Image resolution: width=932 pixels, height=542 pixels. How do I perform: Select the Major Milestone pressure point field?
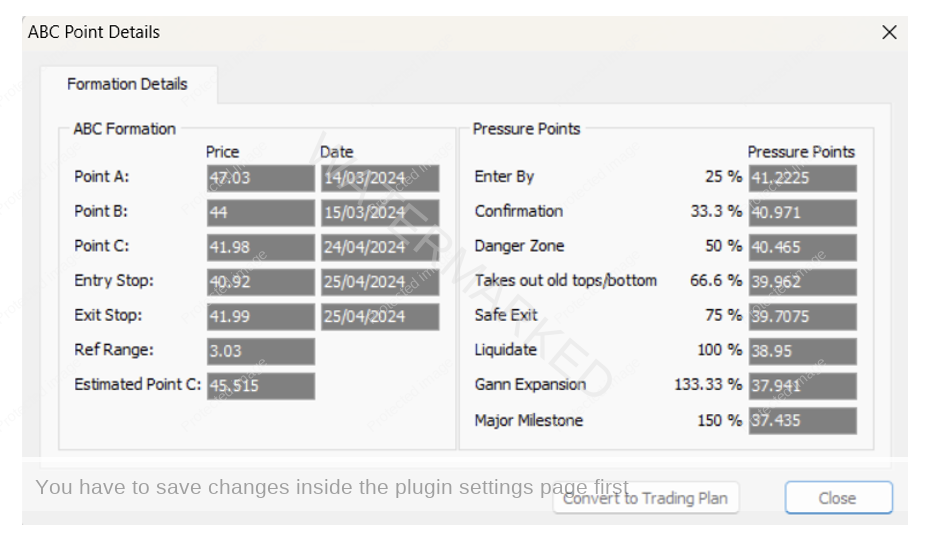pos(802,421)
